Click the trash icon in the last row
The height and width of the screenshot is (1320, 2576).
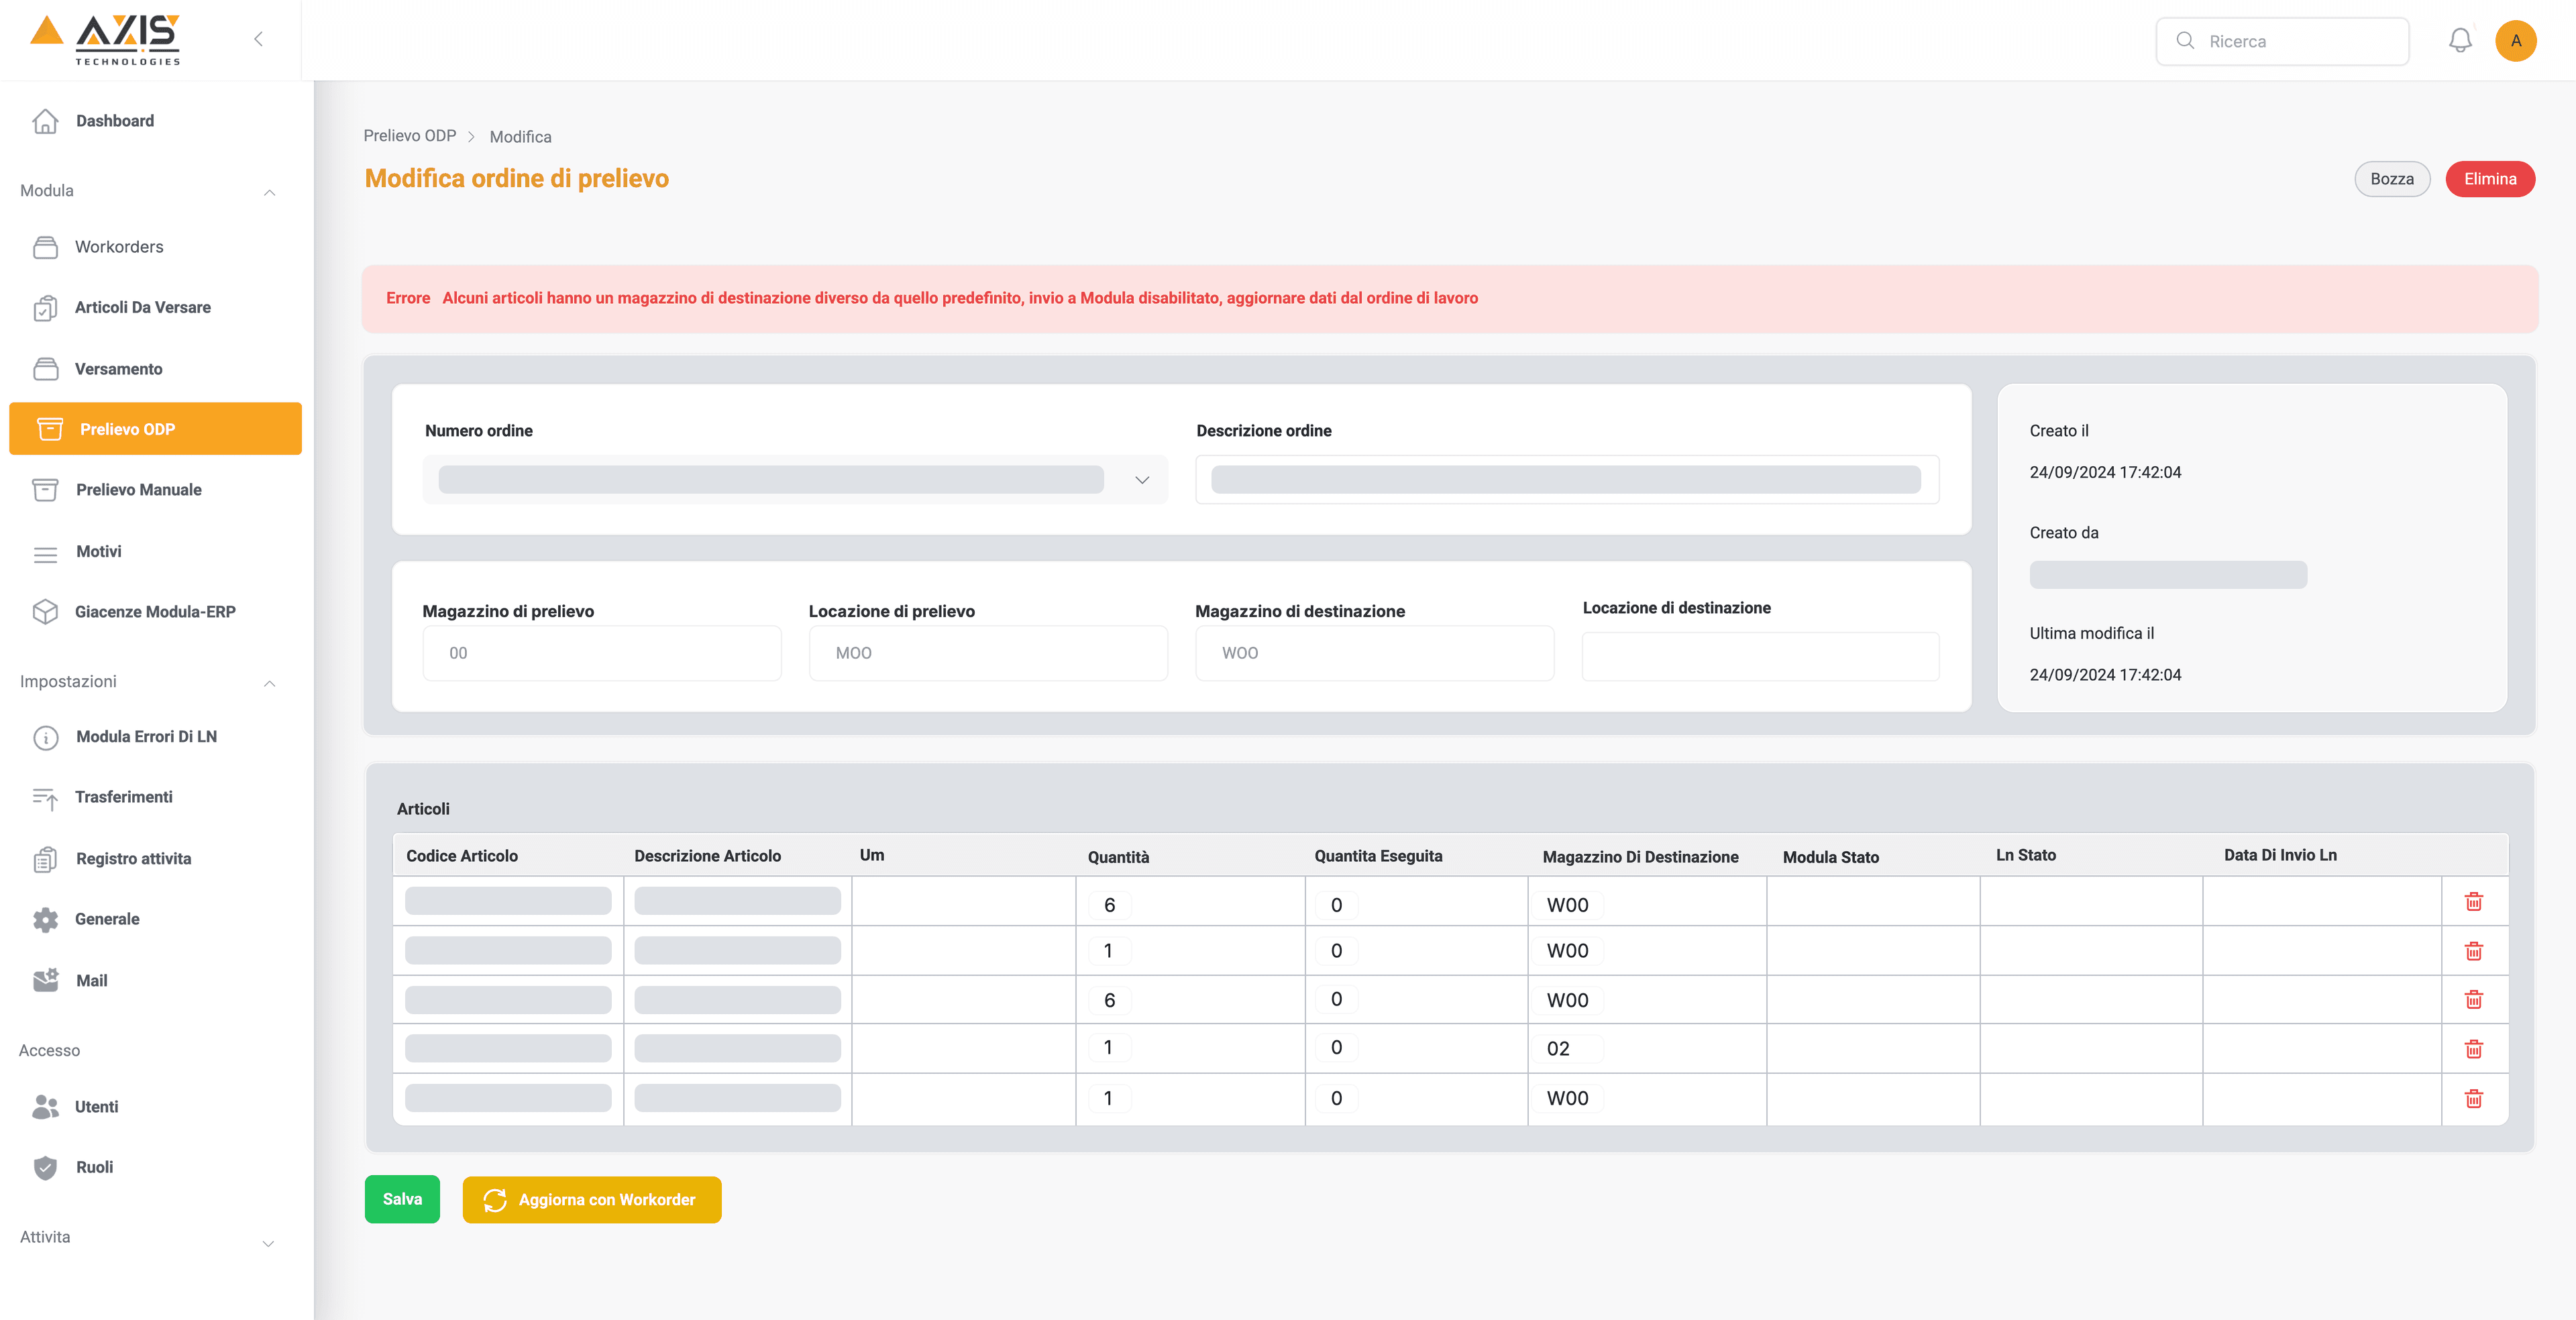coord(2473,1099)
